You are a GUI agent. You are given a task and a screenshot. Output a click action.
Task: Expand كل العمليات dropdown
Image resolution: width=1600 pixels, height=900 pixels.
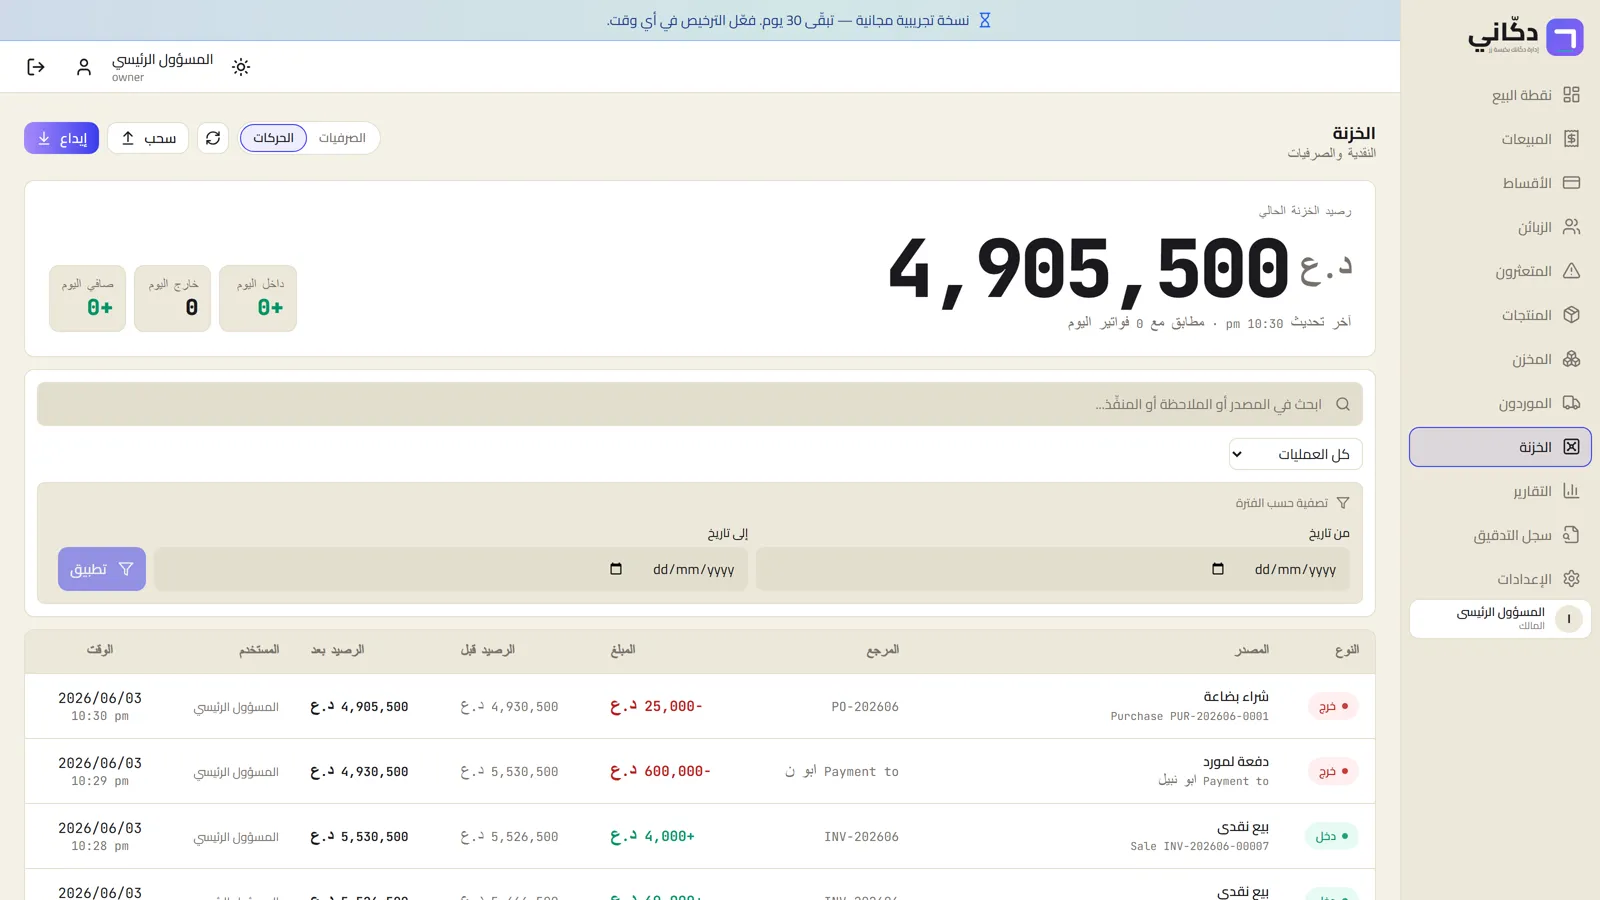[1295, 454]
